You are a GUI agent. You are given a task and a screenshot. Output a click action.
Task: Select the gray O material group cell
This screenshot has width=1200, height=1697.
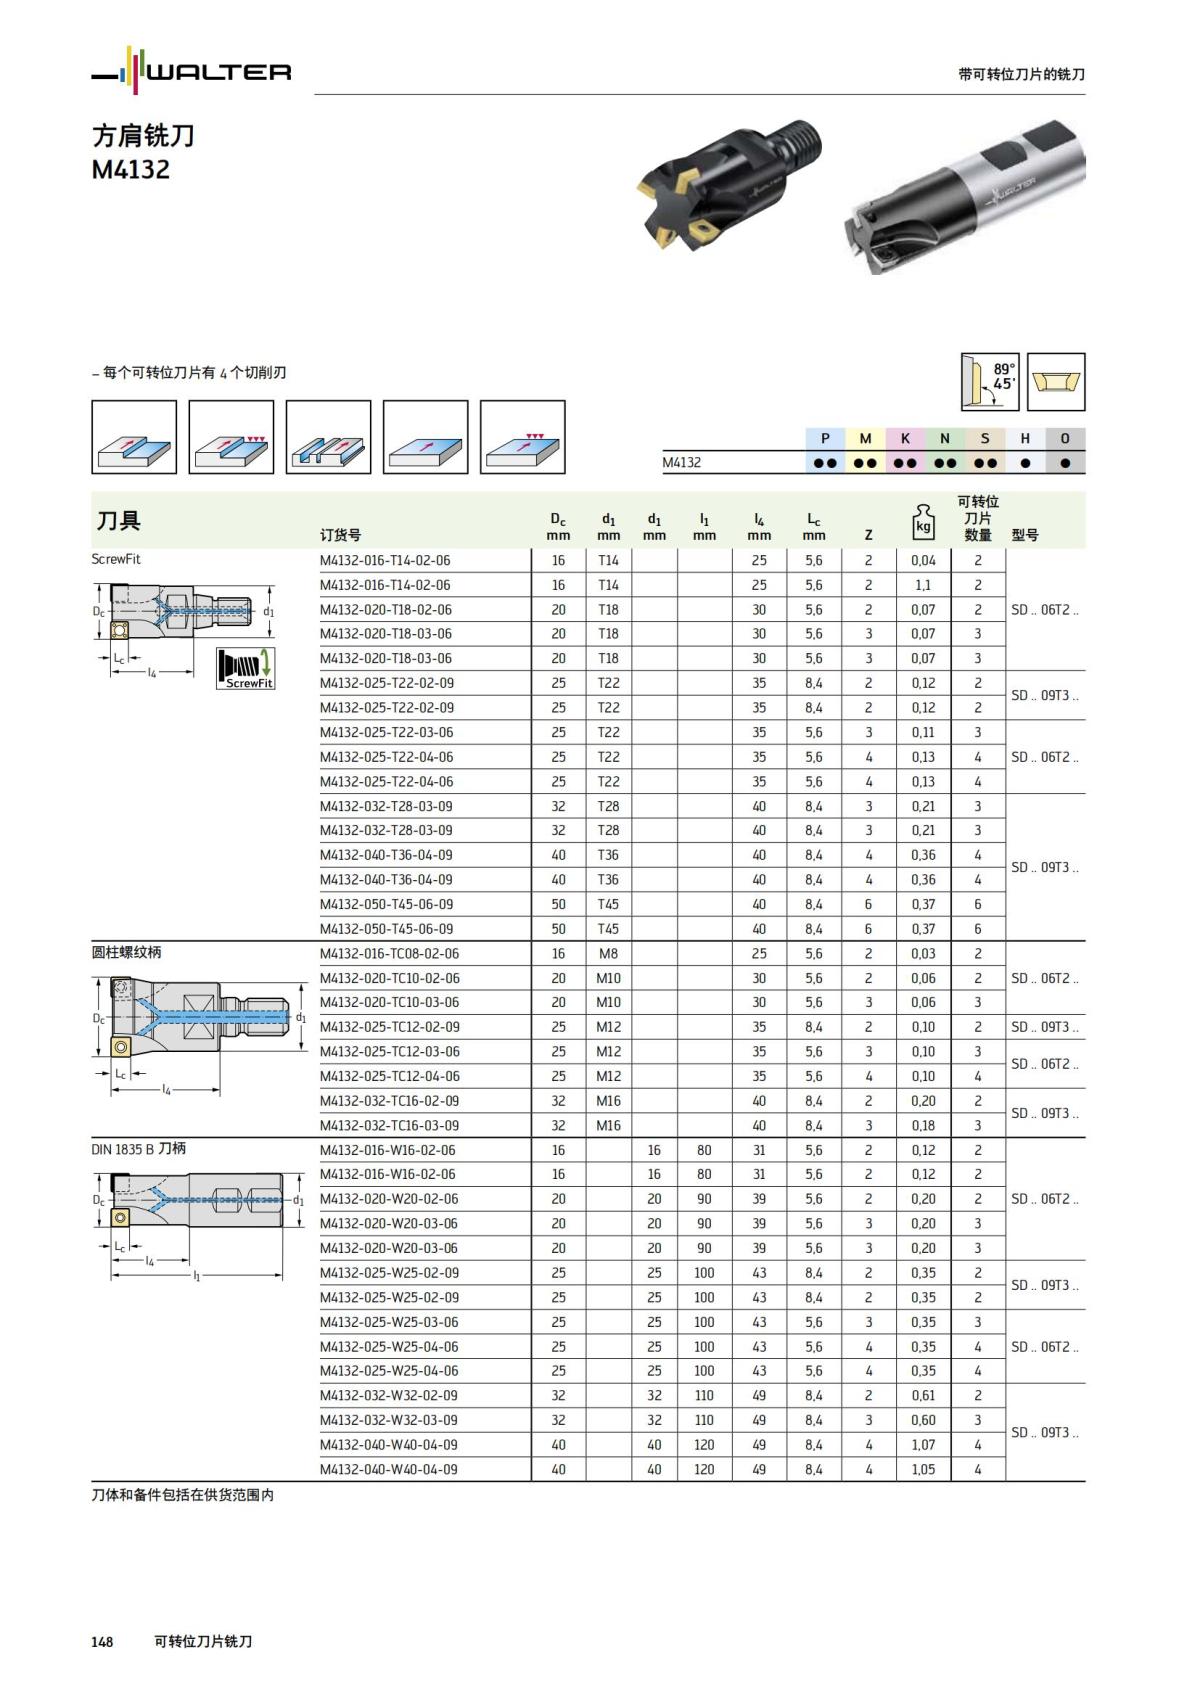1065,438
